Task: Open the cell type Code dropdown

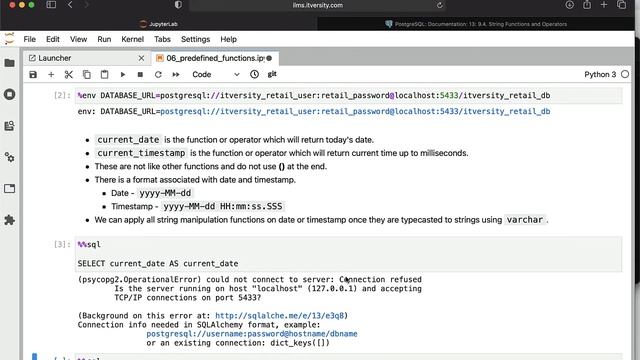Action: (216, 74)
